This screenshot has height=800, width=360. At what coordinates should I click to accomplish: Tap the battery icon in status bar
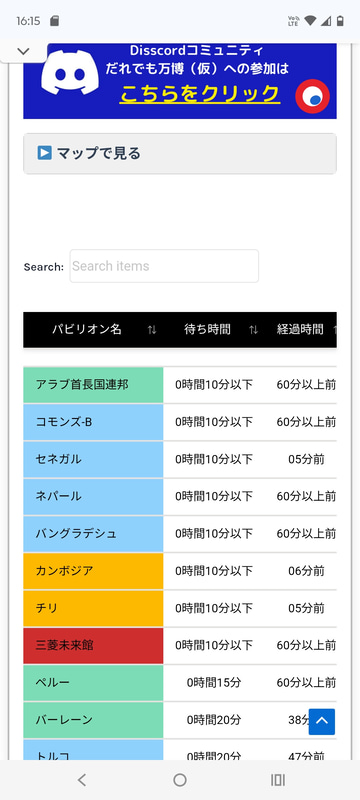click(340, 21)
